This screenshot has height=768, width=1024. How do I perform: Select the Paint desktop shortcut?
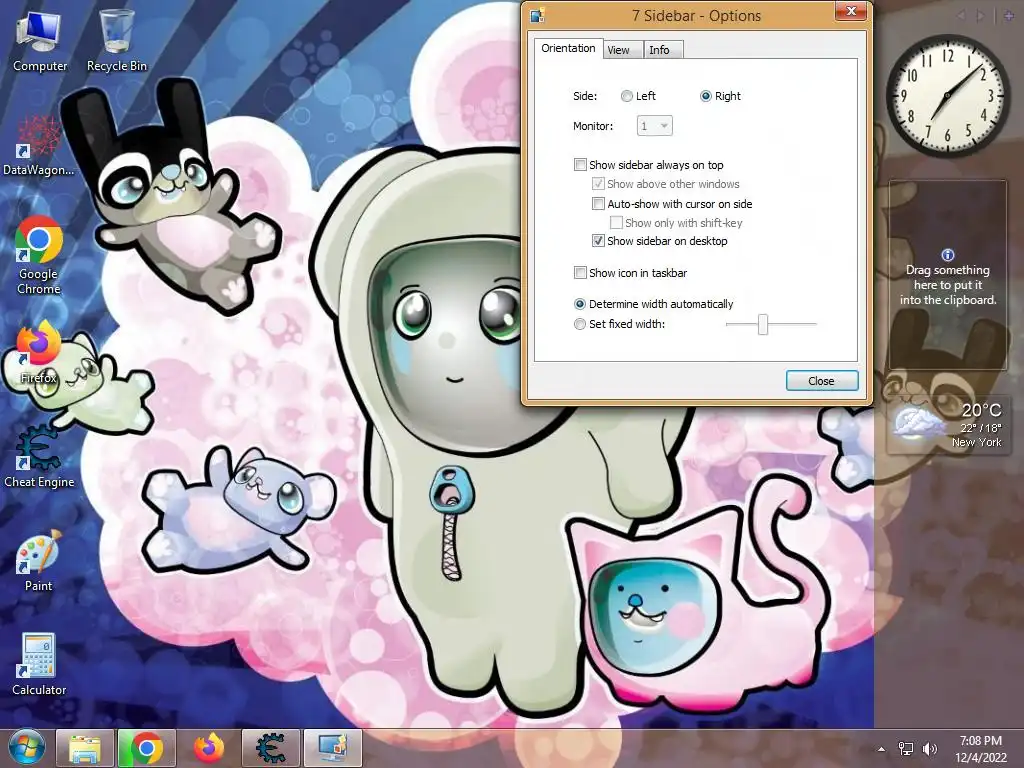tap(39, 561)
